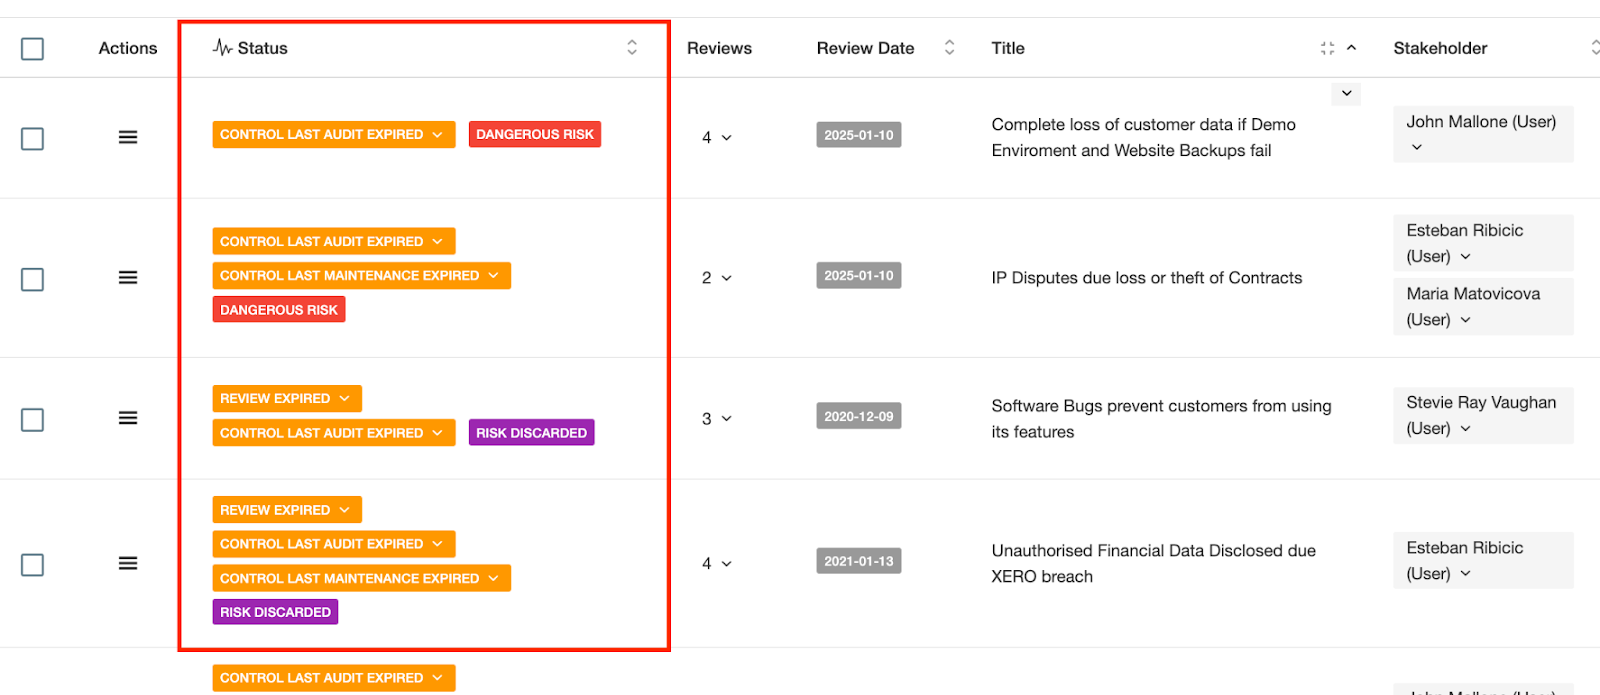Open the actions menu icon for the Software Bugs row

point(128,418)
